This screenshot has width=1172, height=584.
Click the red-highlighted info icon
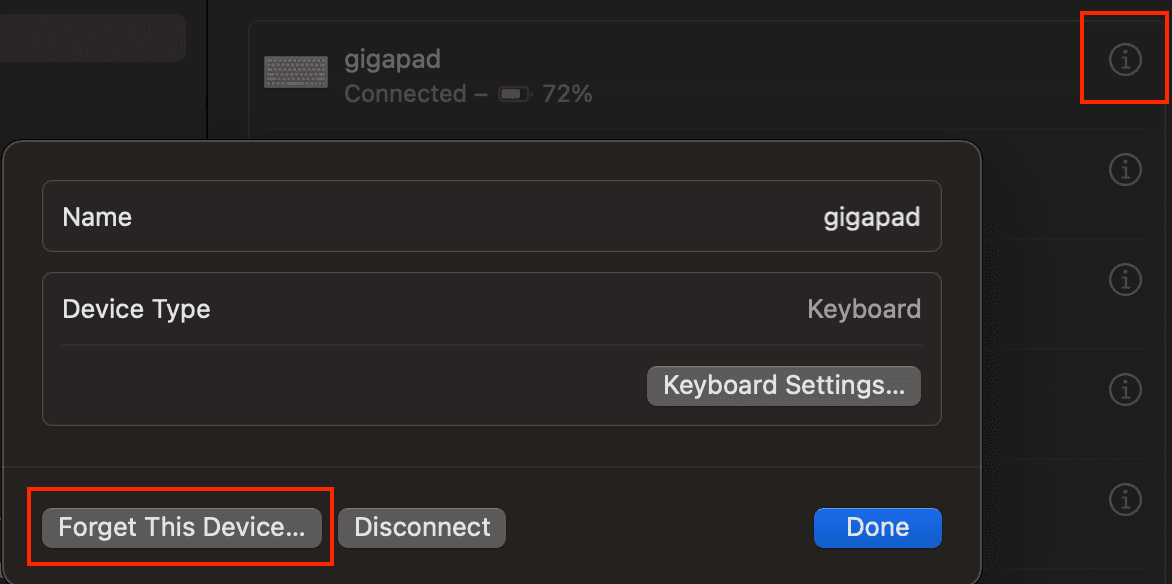coord(1124,60)
